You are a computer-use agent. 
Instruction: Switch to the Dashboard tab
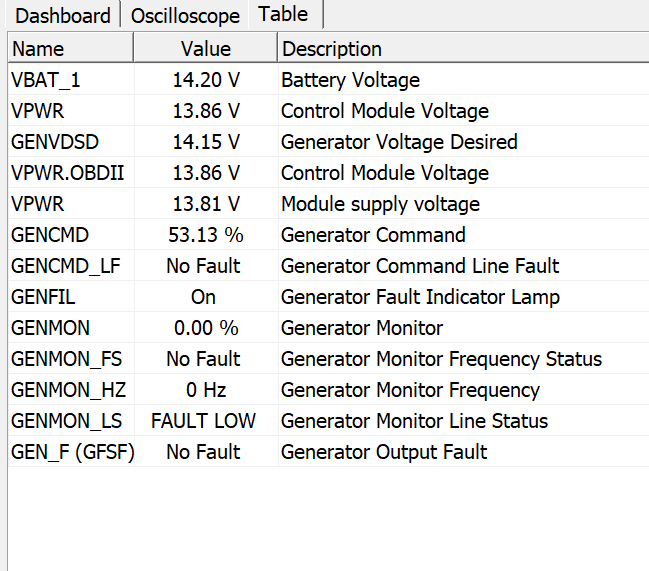pos(63,16)
